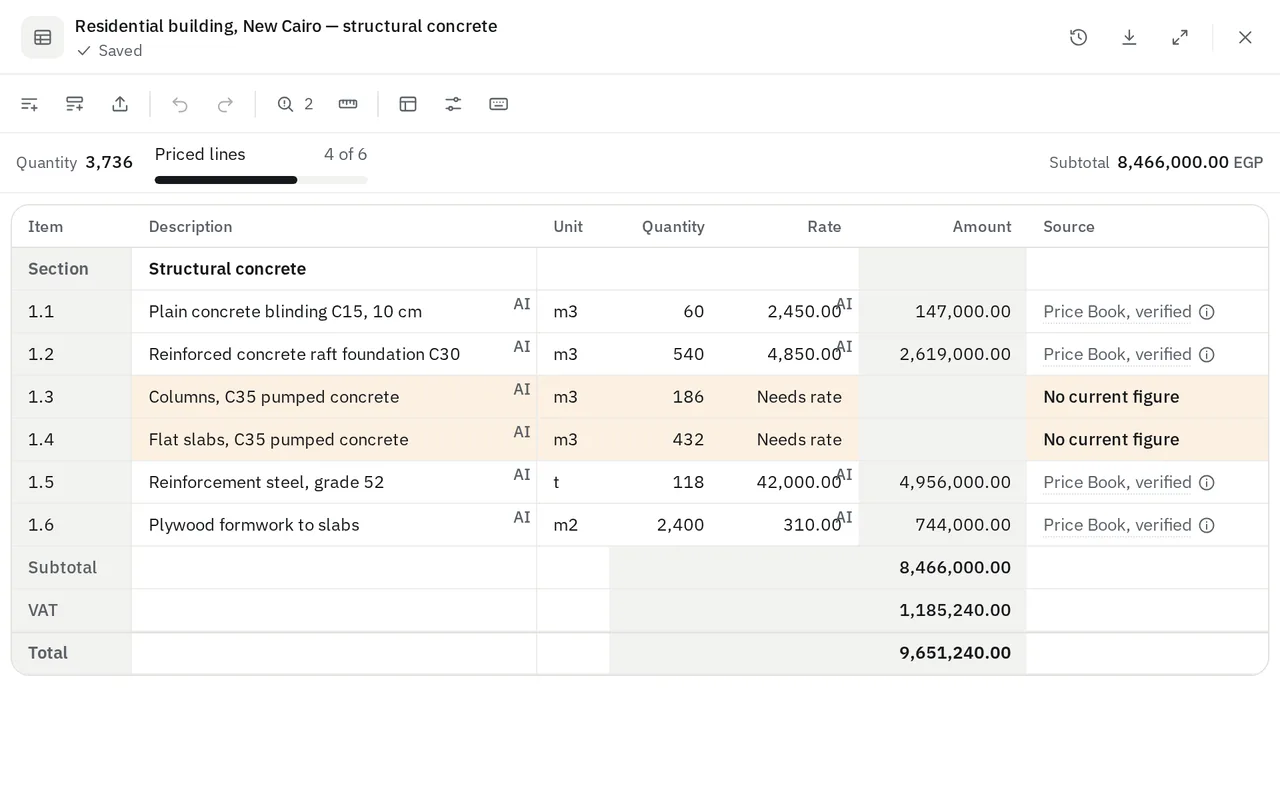Screen dimensions: 1280x800
Task: Click the ruler units icon
Action: pos(348,104)
